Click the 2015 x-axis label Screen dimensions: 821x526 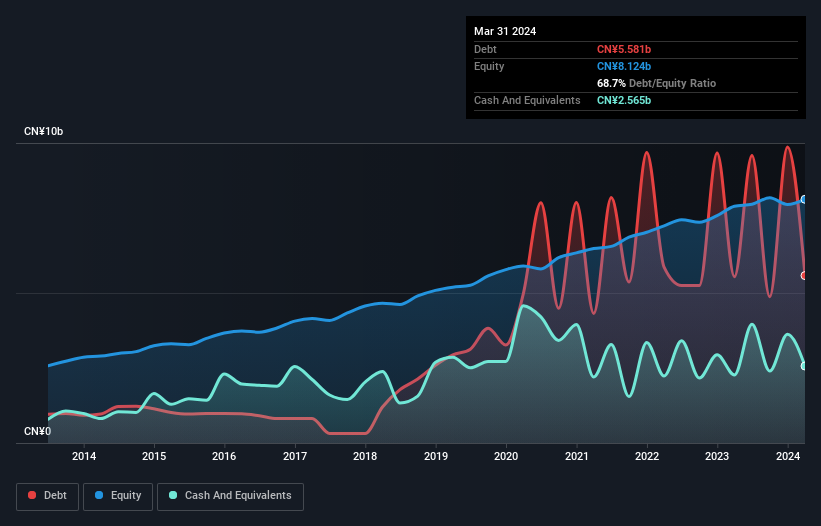pyautogui.click(x=154, y=456)
